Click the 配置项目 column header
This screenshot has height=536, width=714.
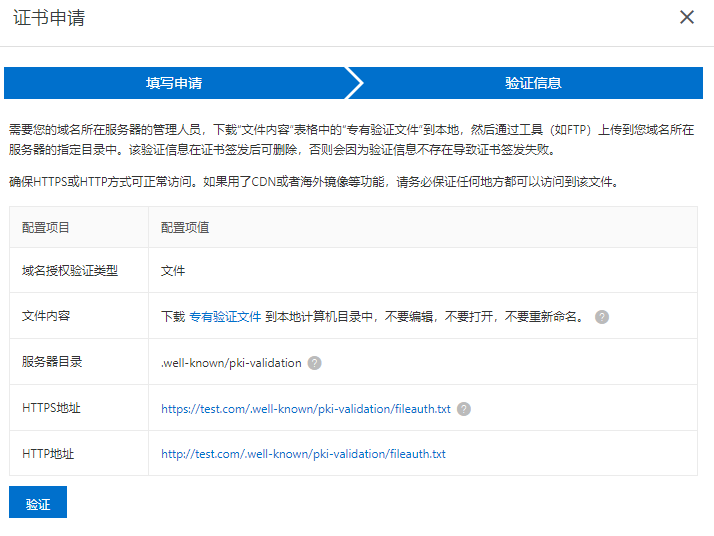46,227
